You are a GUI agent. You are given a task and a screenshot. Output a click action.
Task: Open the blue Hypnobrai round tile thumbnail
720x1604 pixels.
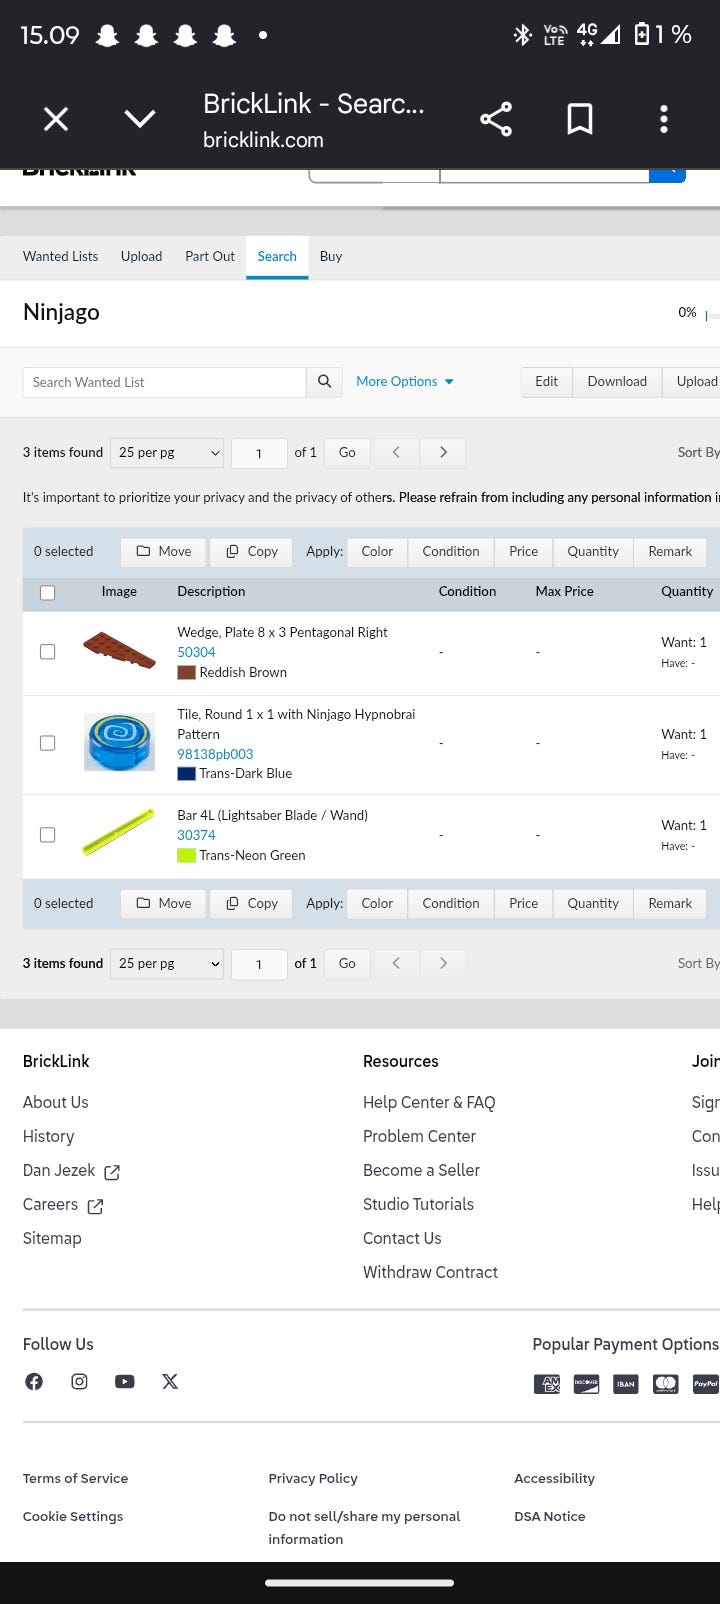point(119,742)
